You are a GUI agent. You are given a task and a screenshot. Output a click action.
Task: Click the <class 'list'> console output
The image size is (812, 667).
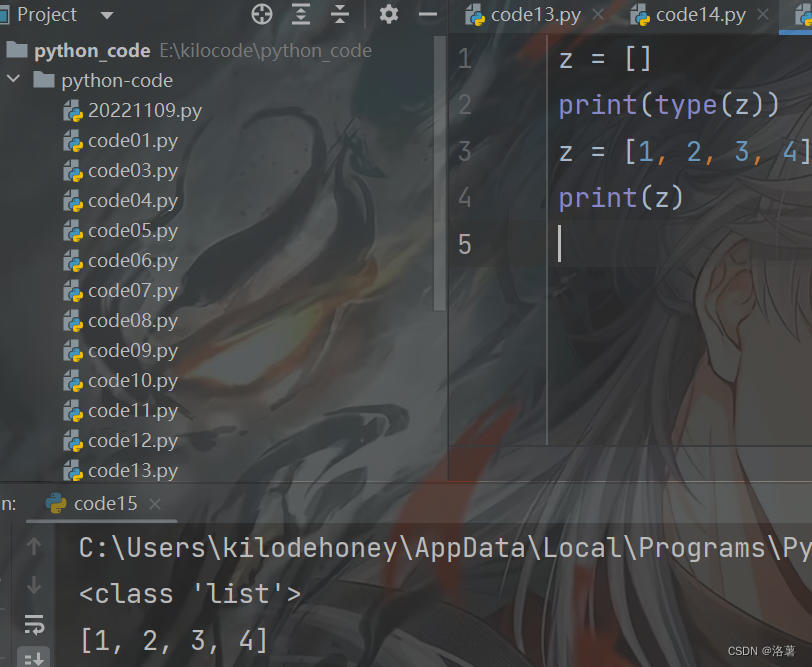coord(190,593)
